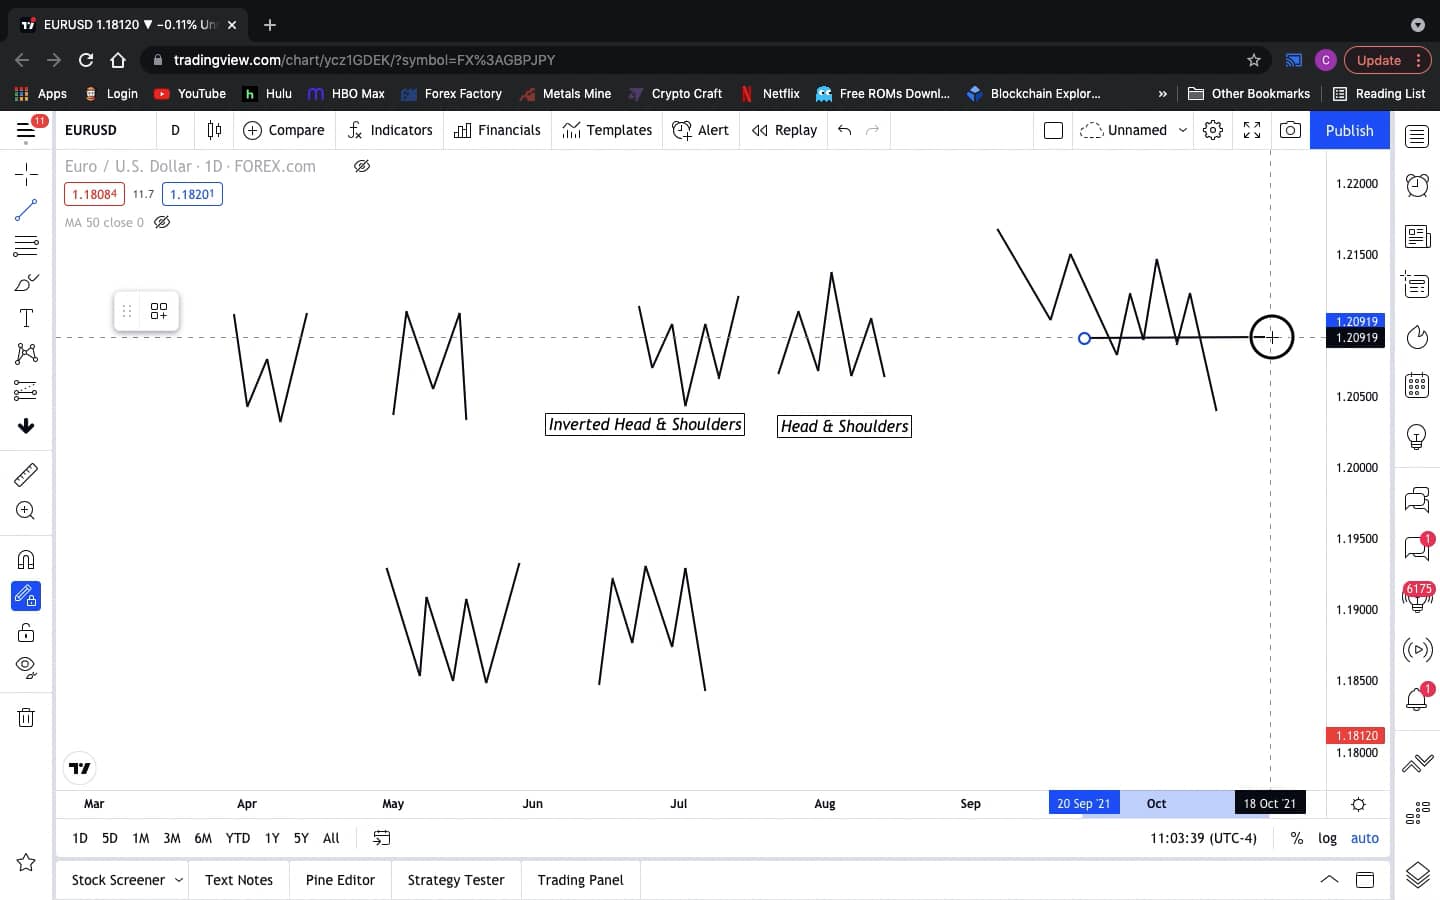Open the Templates dropdown
The image size is (1440, 900).
click(607, 130)
